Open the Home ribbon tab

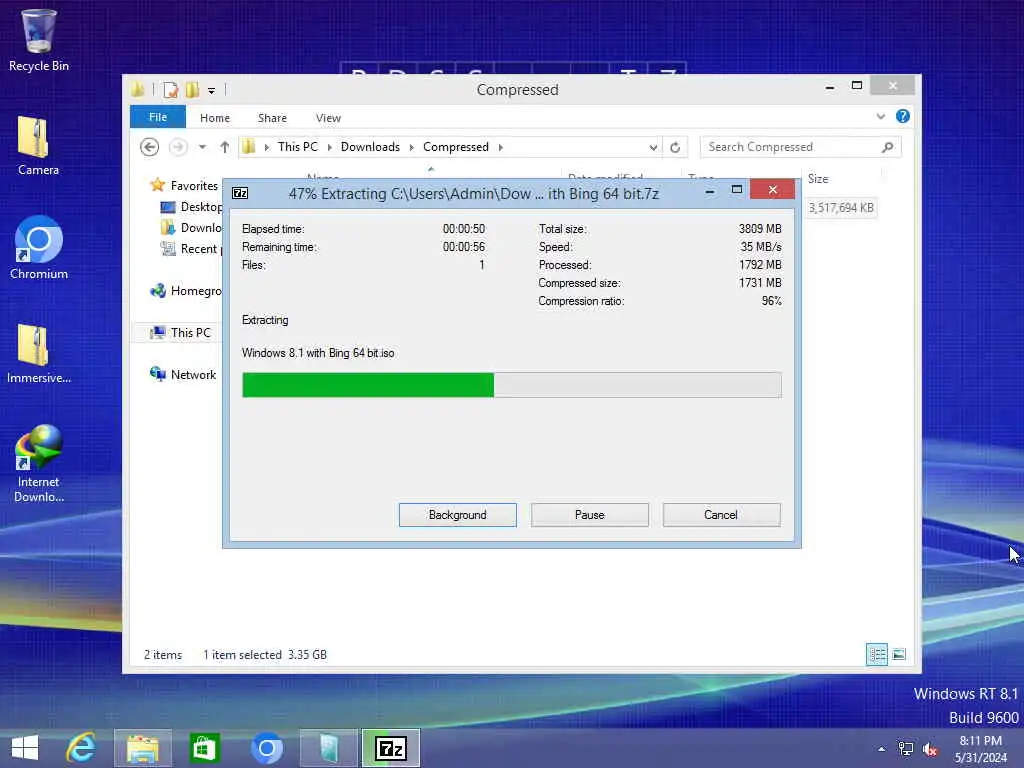(x=215, y=118)
